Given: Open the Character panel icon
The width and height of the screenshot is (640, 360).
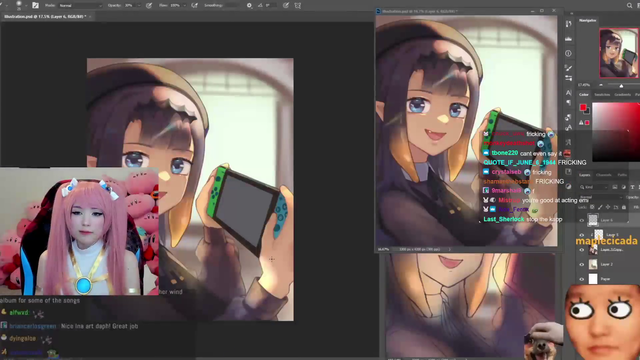Looking at the screenshot, I should [569, 93].
